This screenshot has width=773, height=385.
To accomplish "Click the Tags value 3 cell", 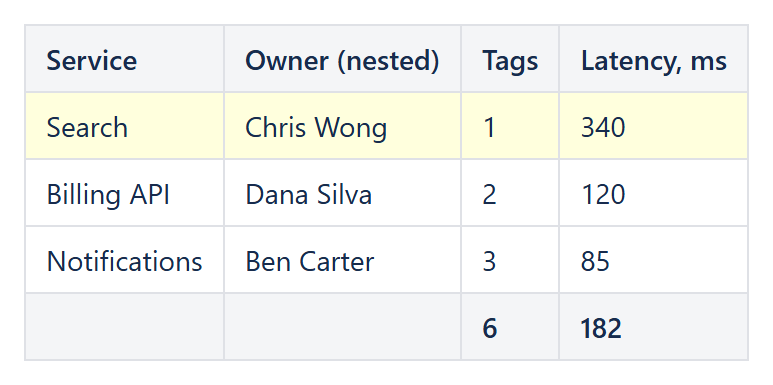I will point(510,260).
